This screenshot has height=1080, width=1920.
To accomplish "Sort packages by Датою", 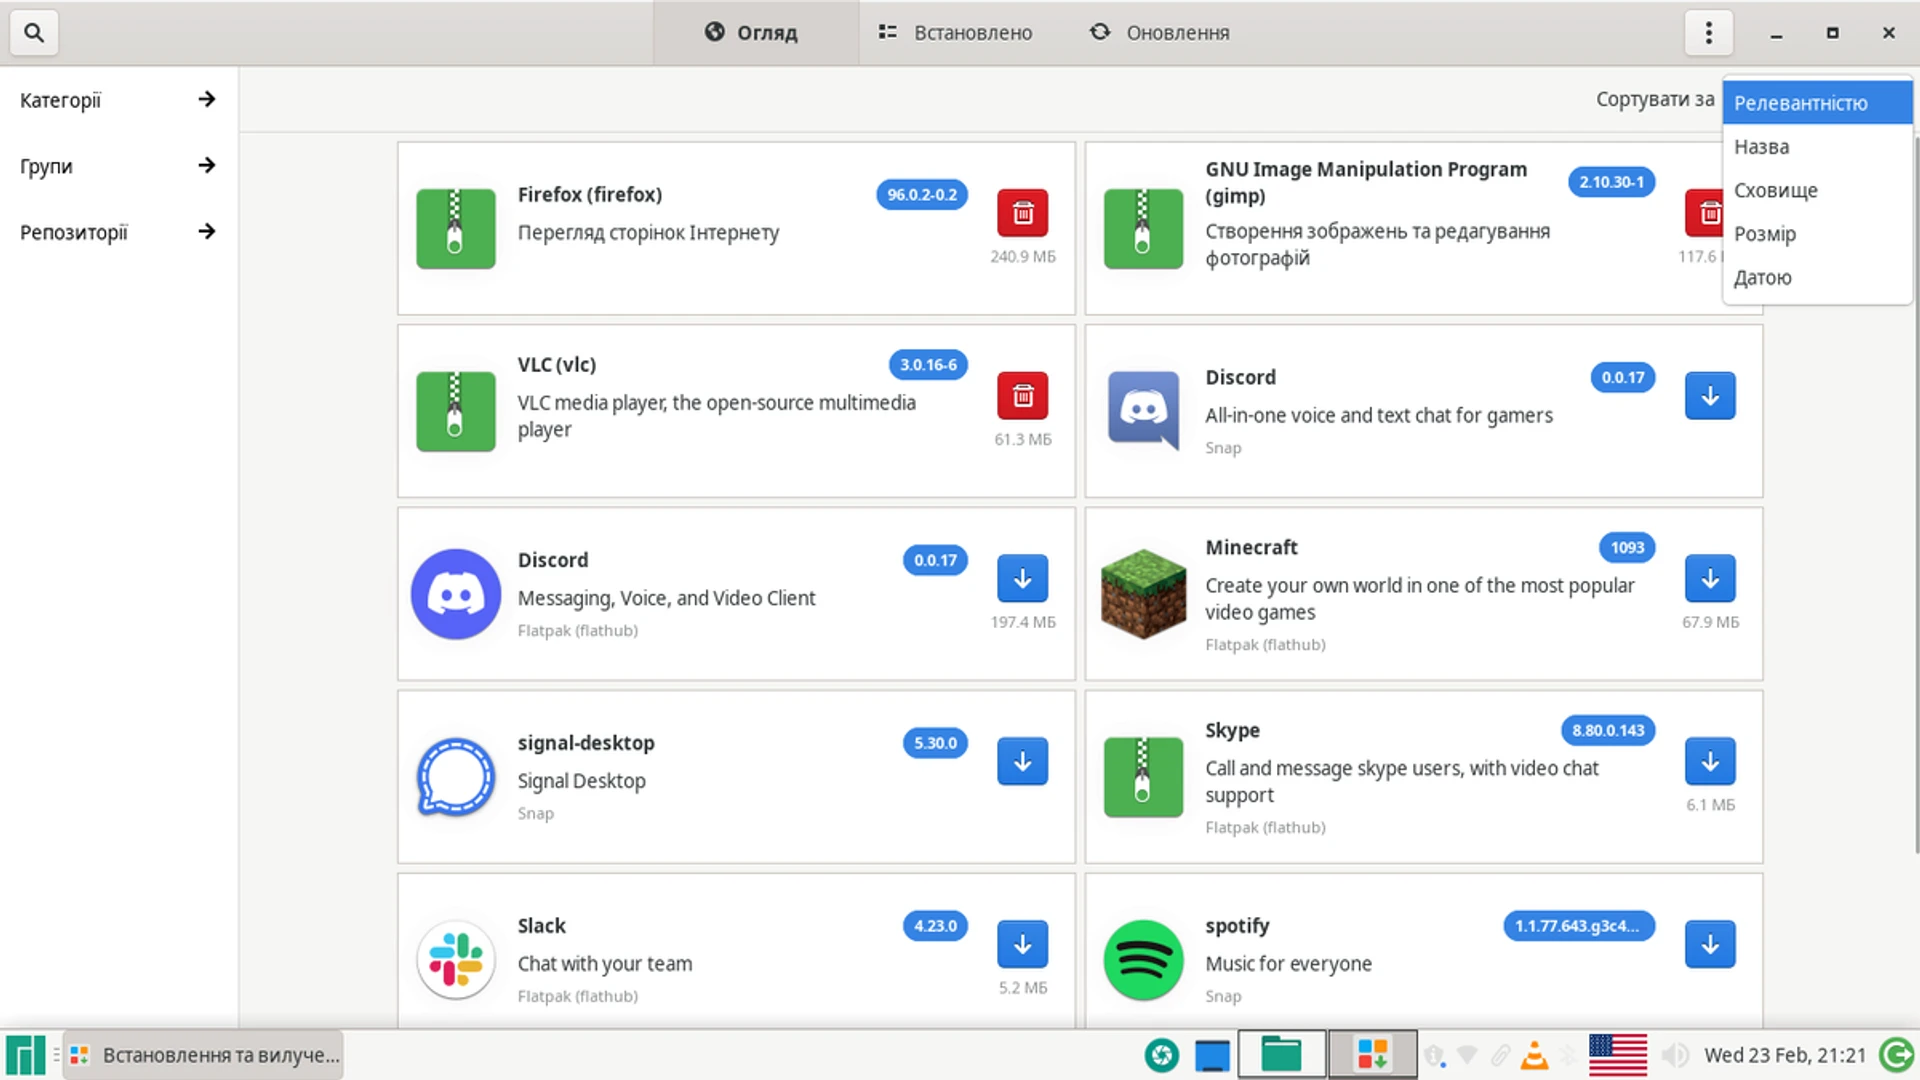I will (x=1817, y=277).
